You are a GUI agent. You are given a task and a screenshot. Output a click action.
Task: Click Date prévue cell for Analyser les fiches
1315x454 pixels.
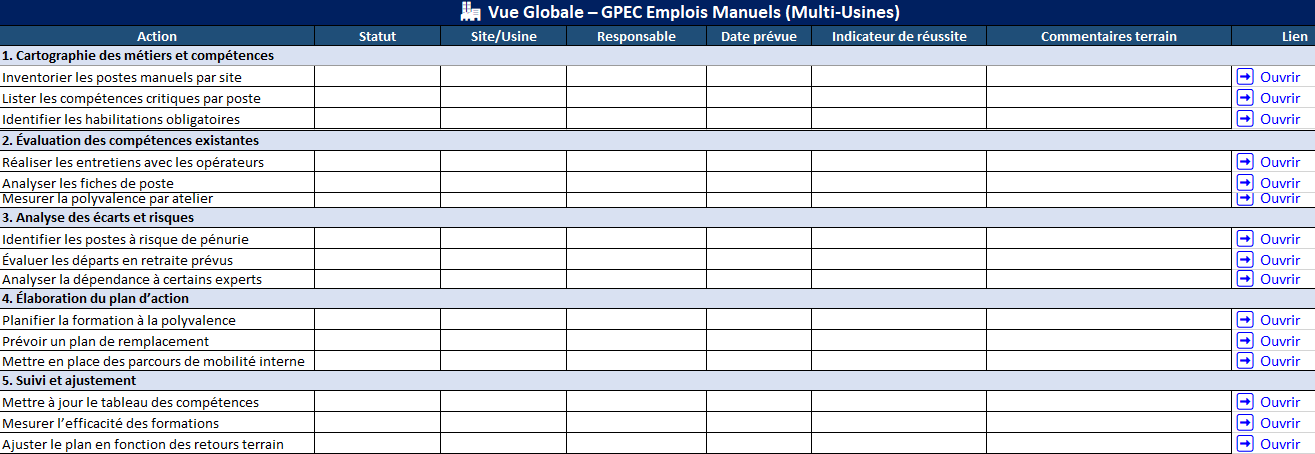coord(758,183)
